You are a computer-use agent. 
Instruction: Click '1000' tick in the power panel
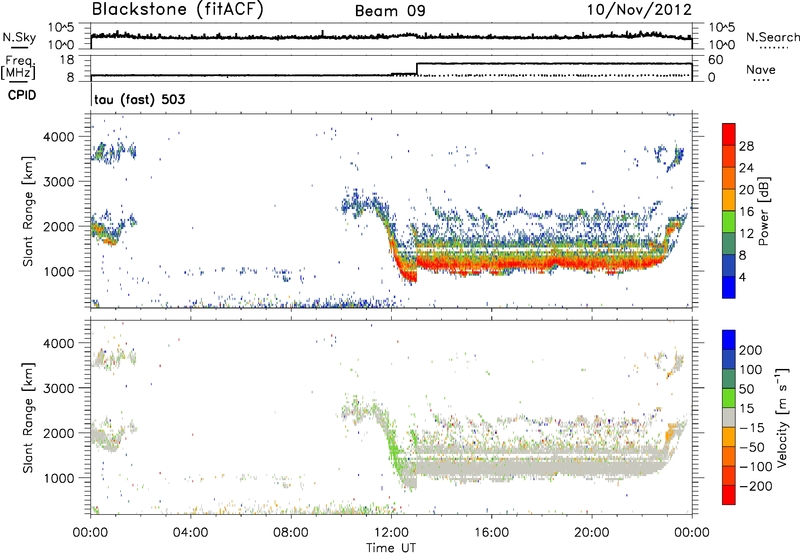tap(58, 271)
